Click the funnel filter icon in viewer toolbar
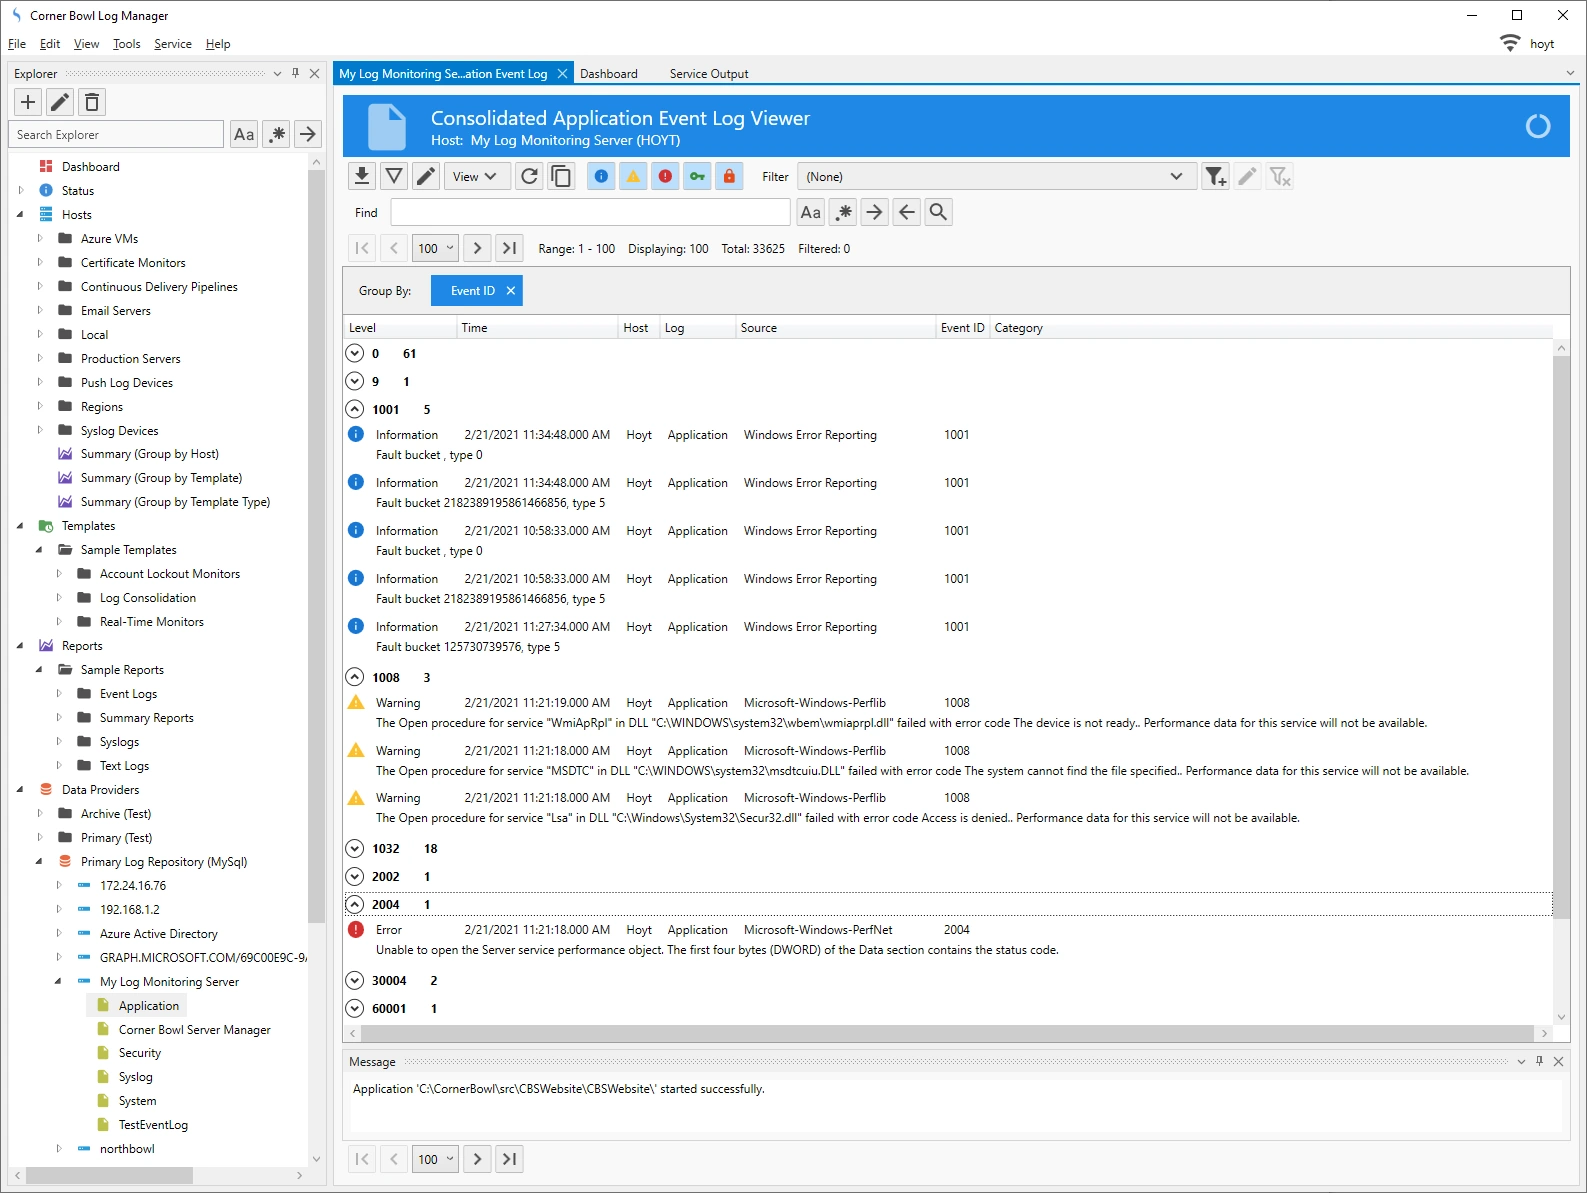 point(394,176)
